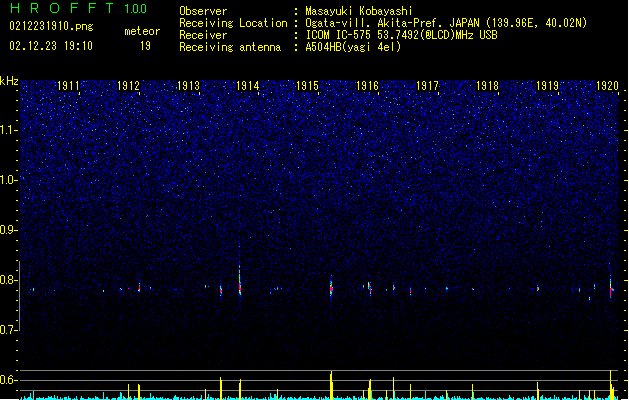Click the 1.1 kHz axis label

click(9, 130)
